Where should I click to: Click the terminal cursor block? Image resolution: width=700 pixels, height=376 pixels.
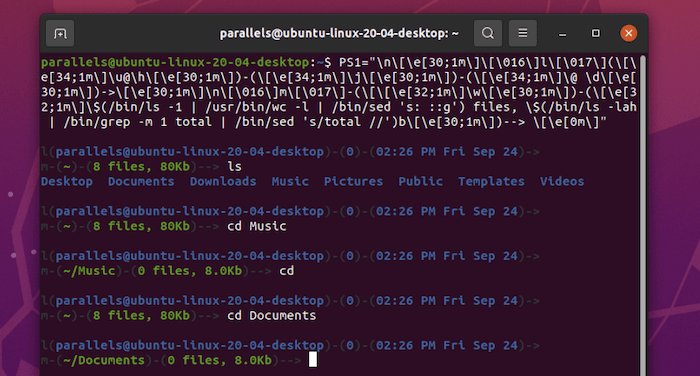(x=313, y=359)
